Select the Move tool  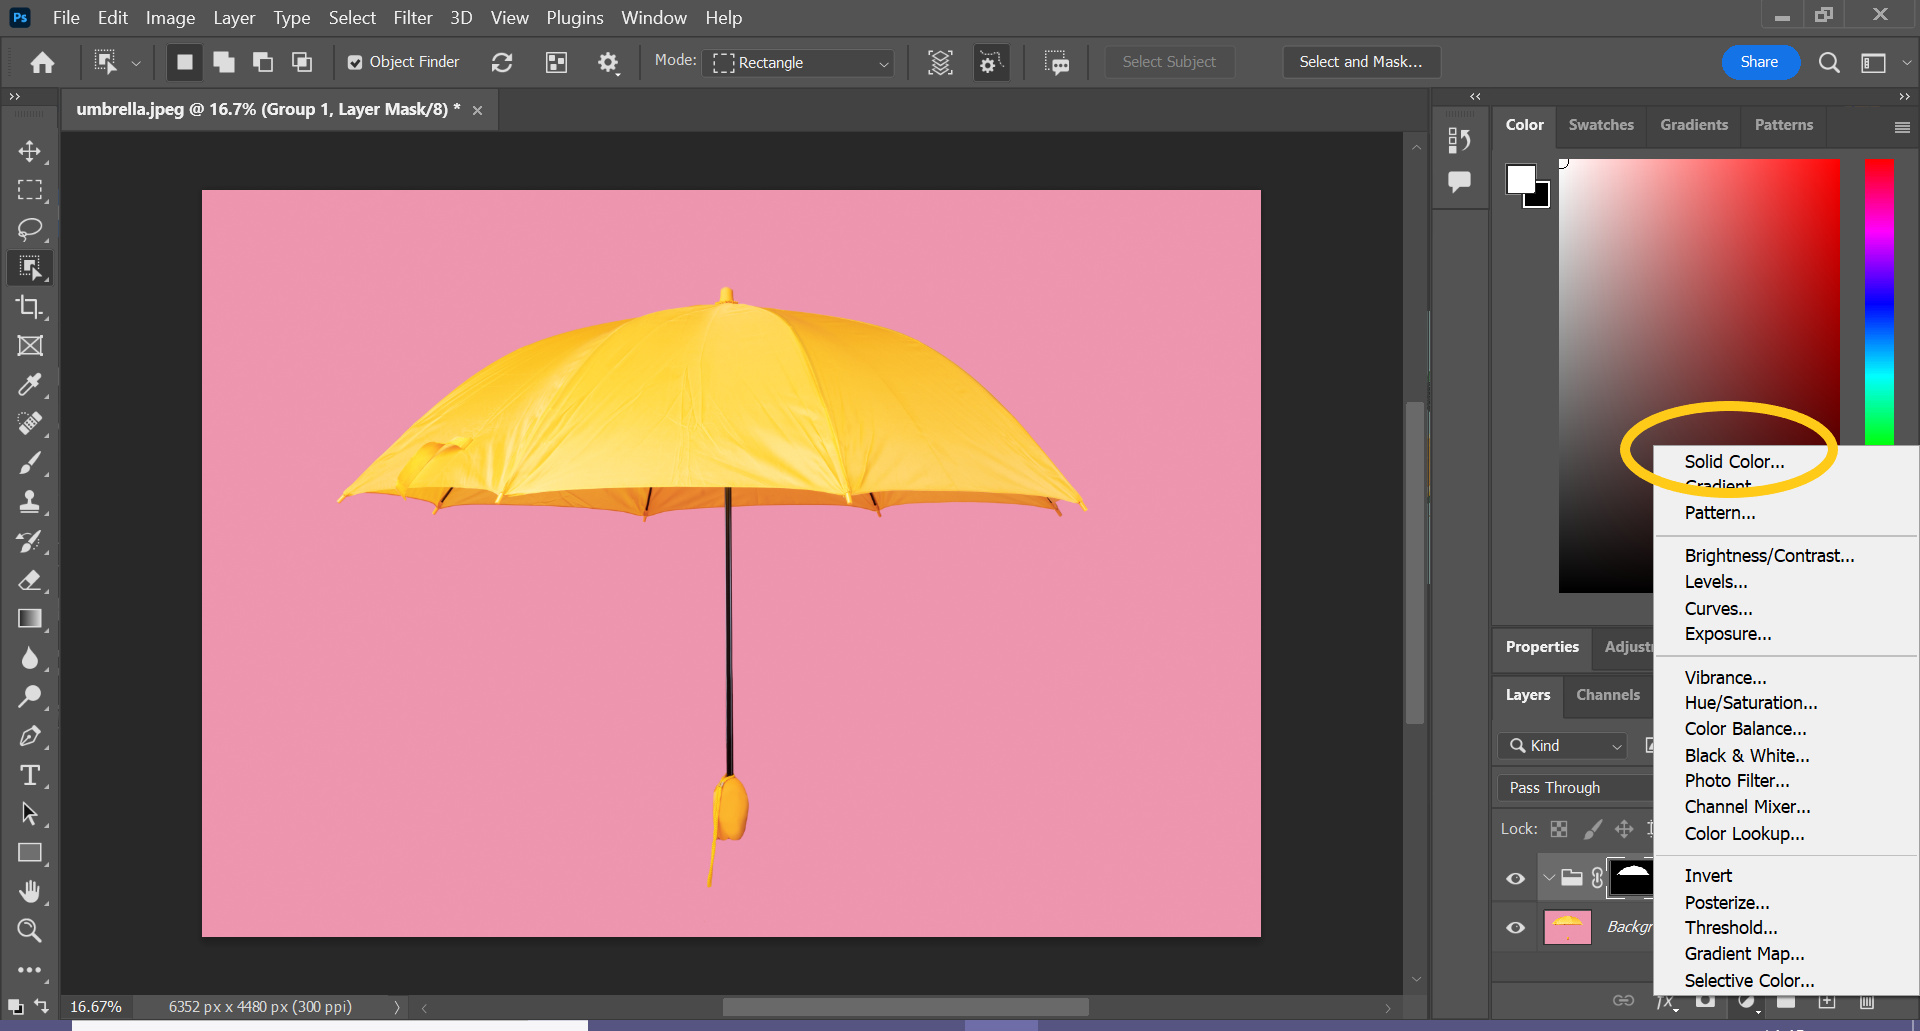point(30,151)
